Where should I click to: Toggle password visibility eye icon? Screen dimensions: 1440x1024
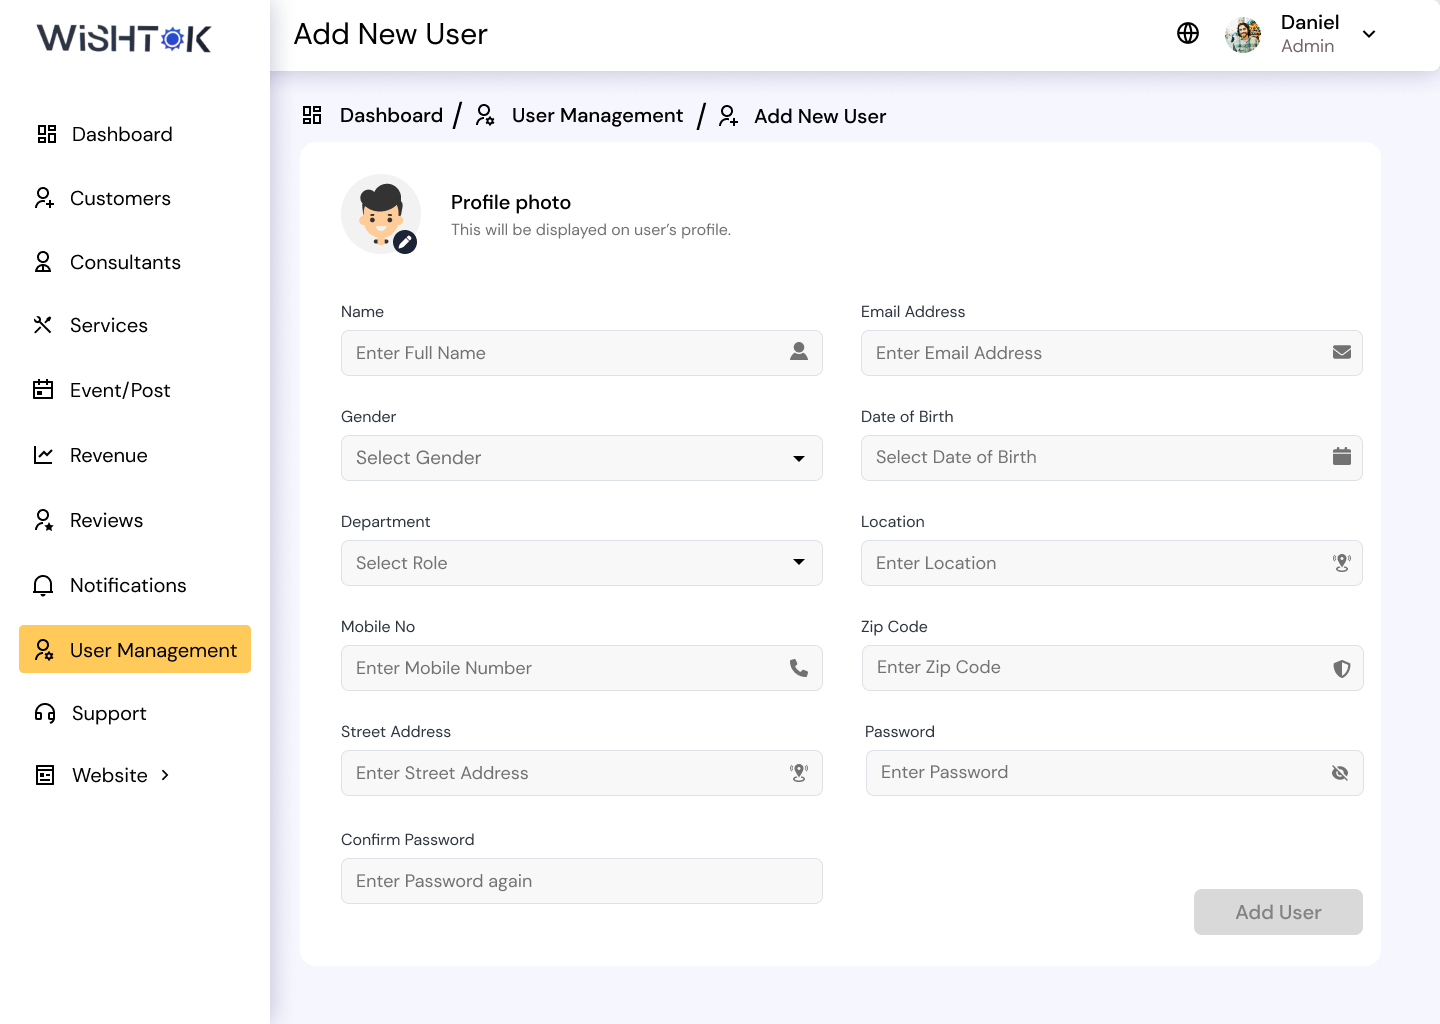pos(1340,773)
